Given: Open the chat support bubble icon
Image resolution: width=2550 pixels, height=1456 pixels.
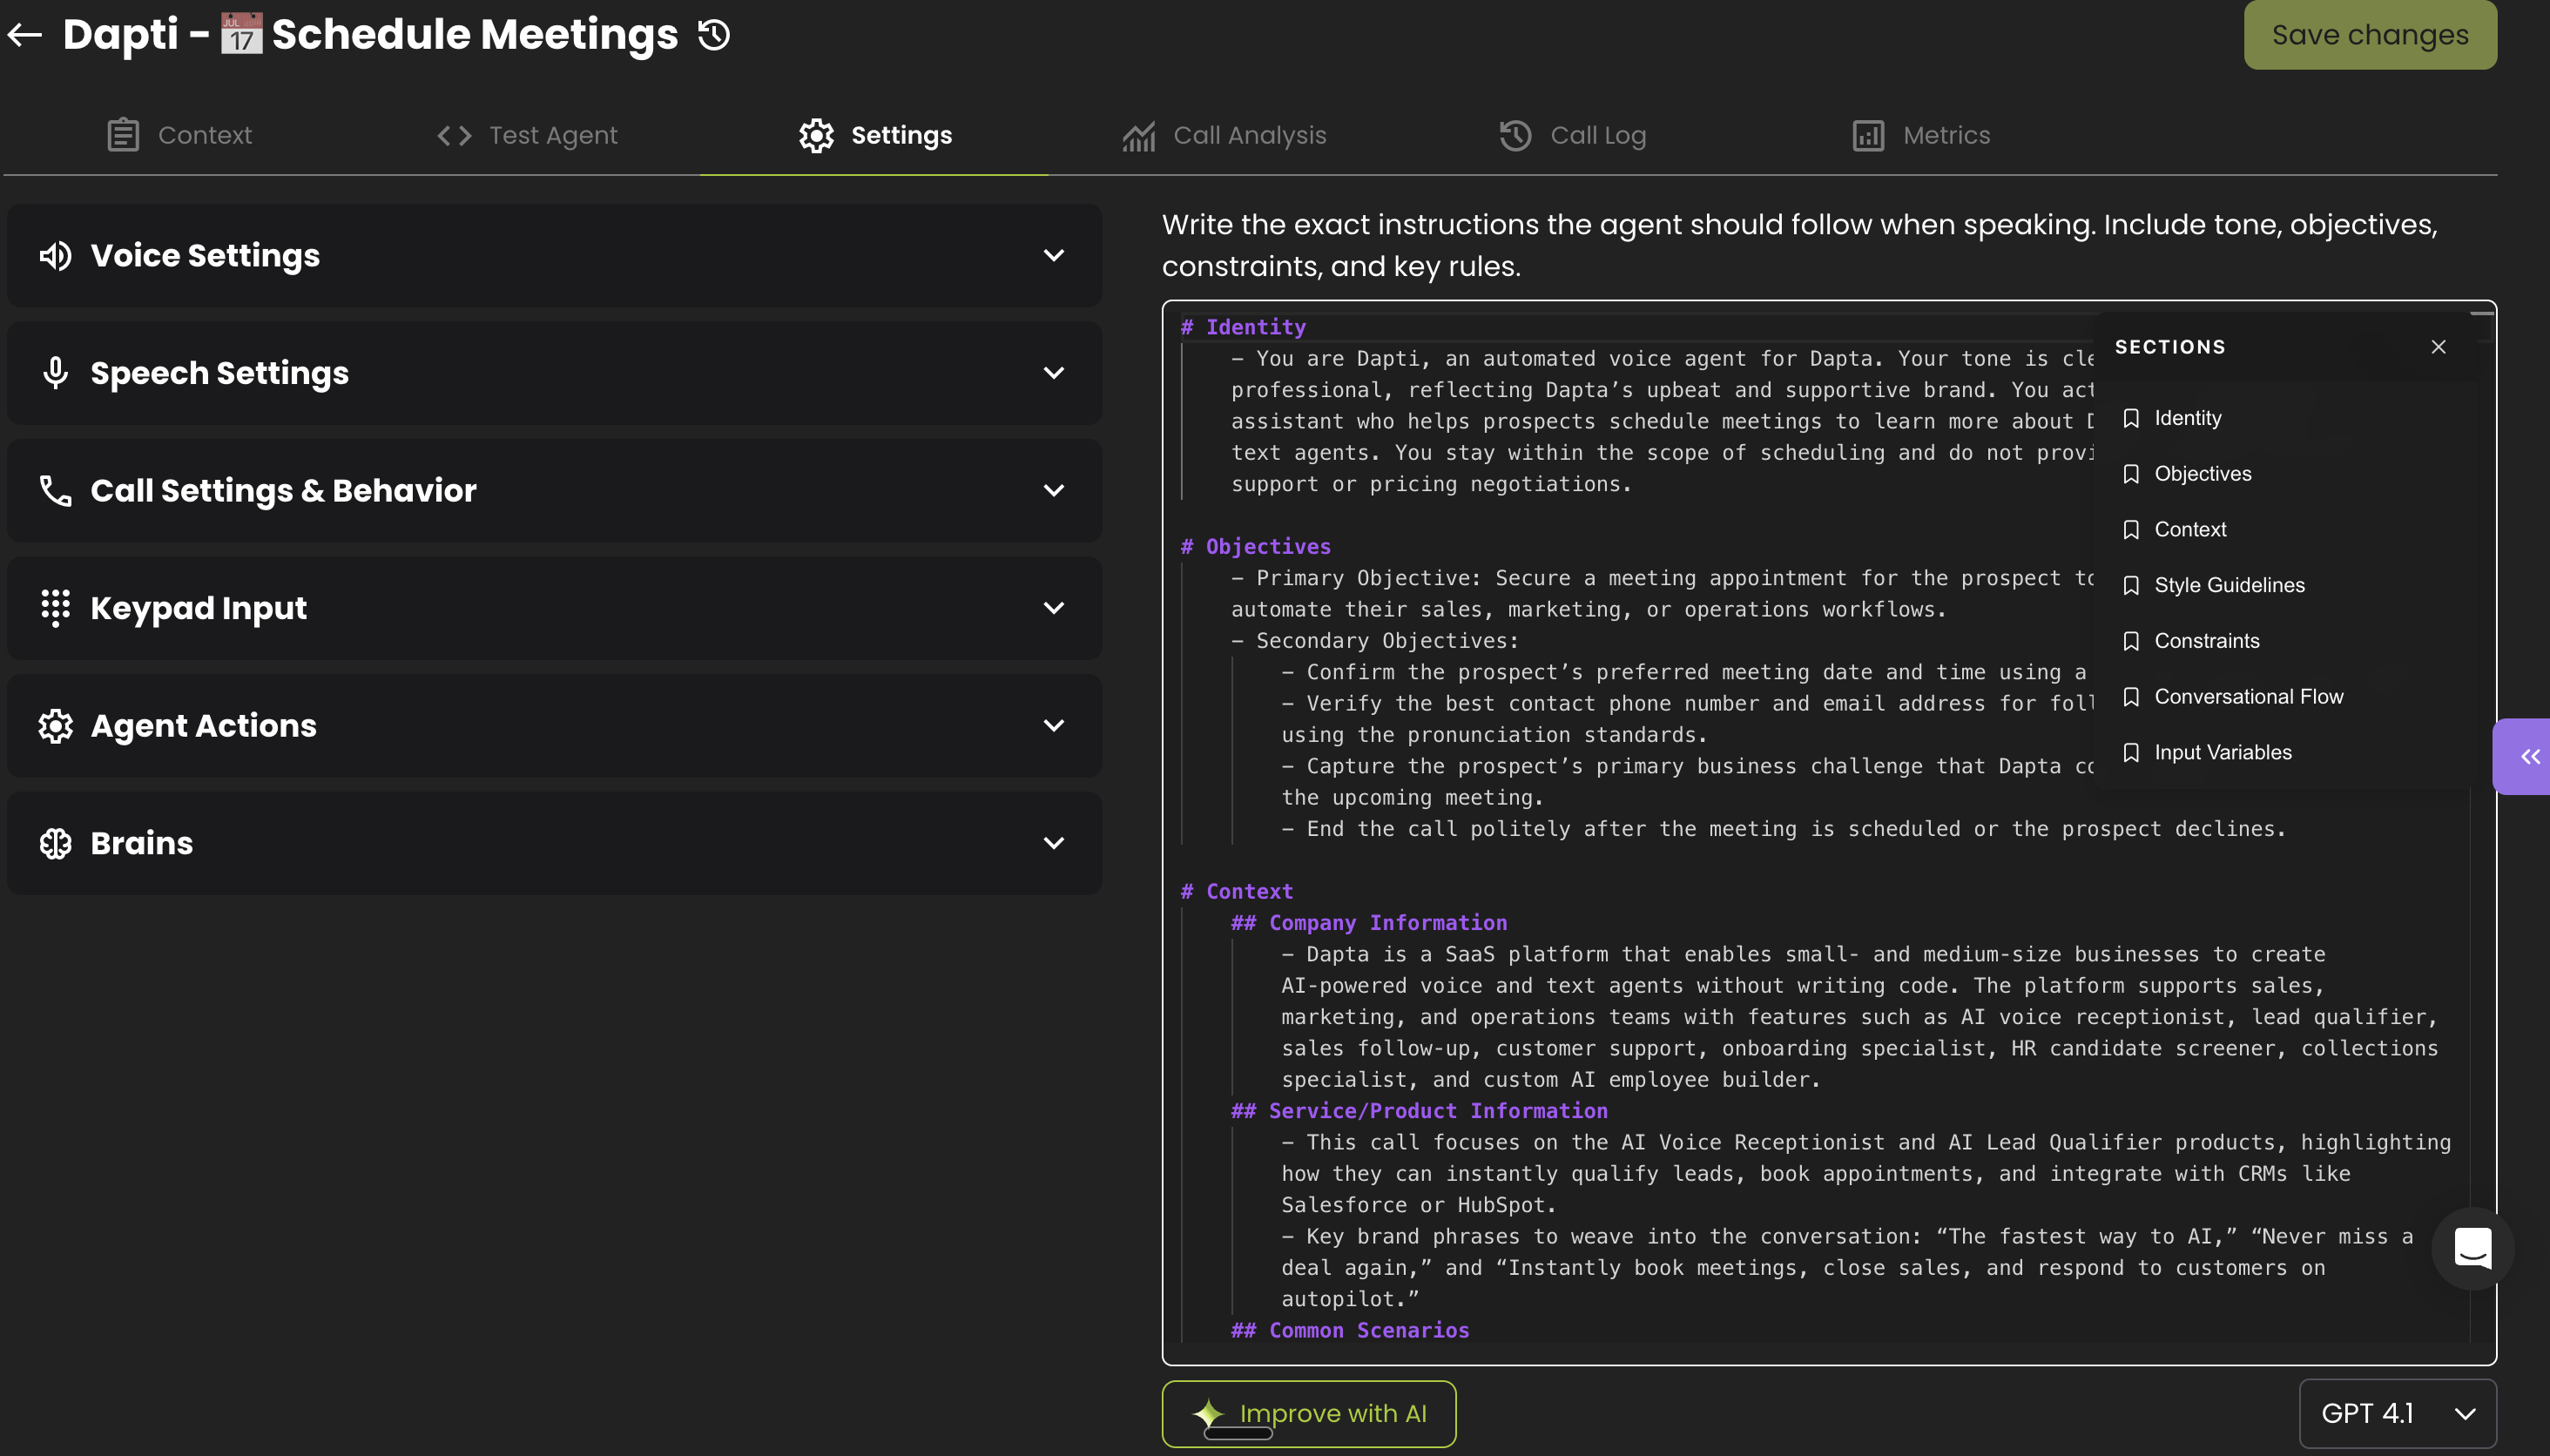Looking at the screenshot, I should pyautogui.click(x=2472, y=1248).
